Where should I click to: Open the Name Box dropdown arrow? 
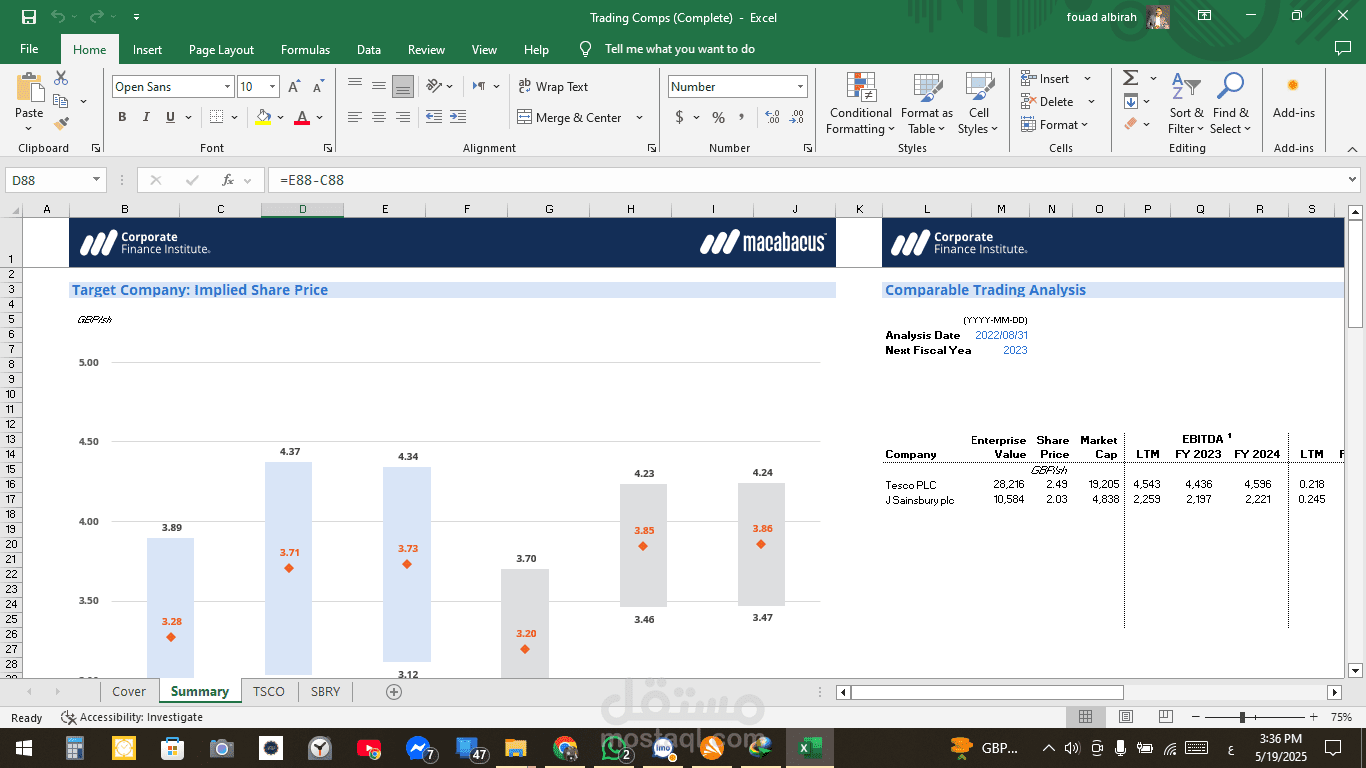tap(97, 180)
